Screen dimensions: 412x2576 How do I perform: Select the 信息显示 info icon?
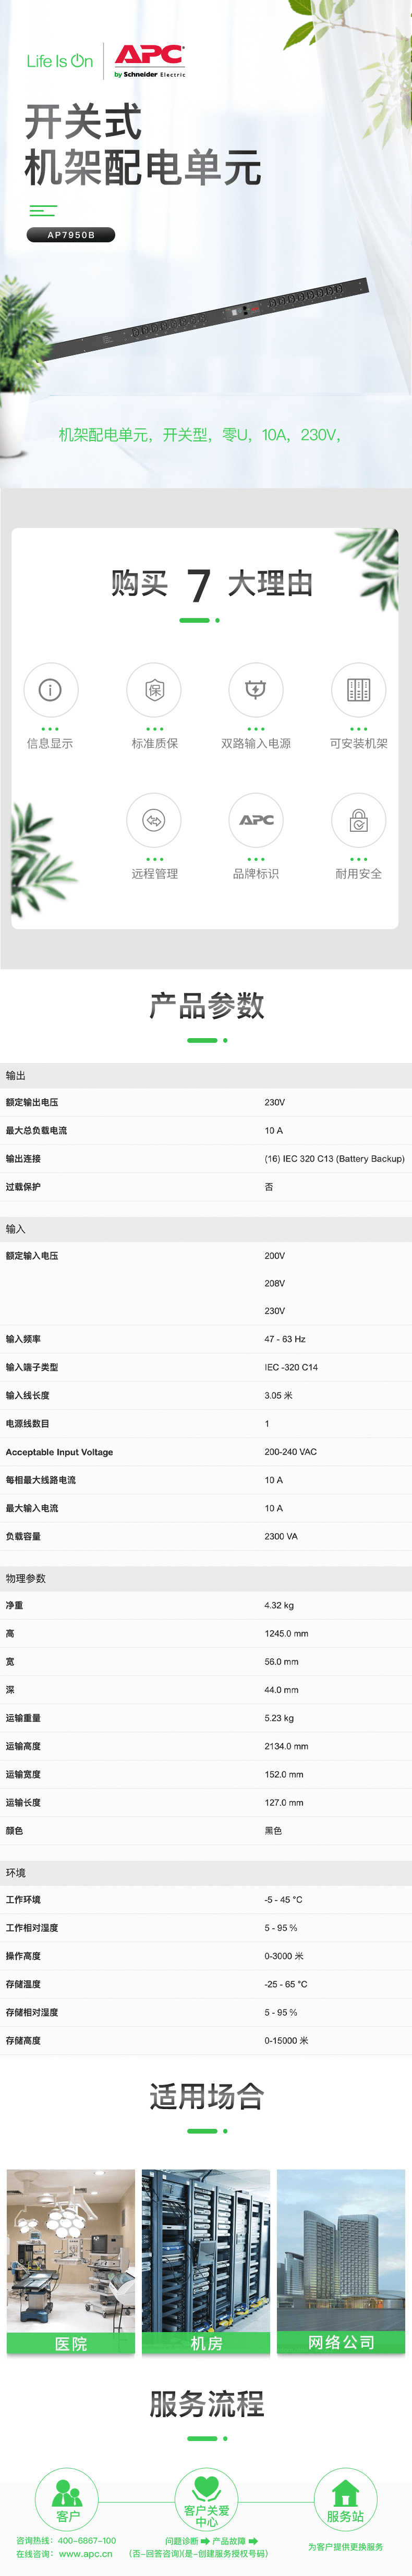[50, 689]
